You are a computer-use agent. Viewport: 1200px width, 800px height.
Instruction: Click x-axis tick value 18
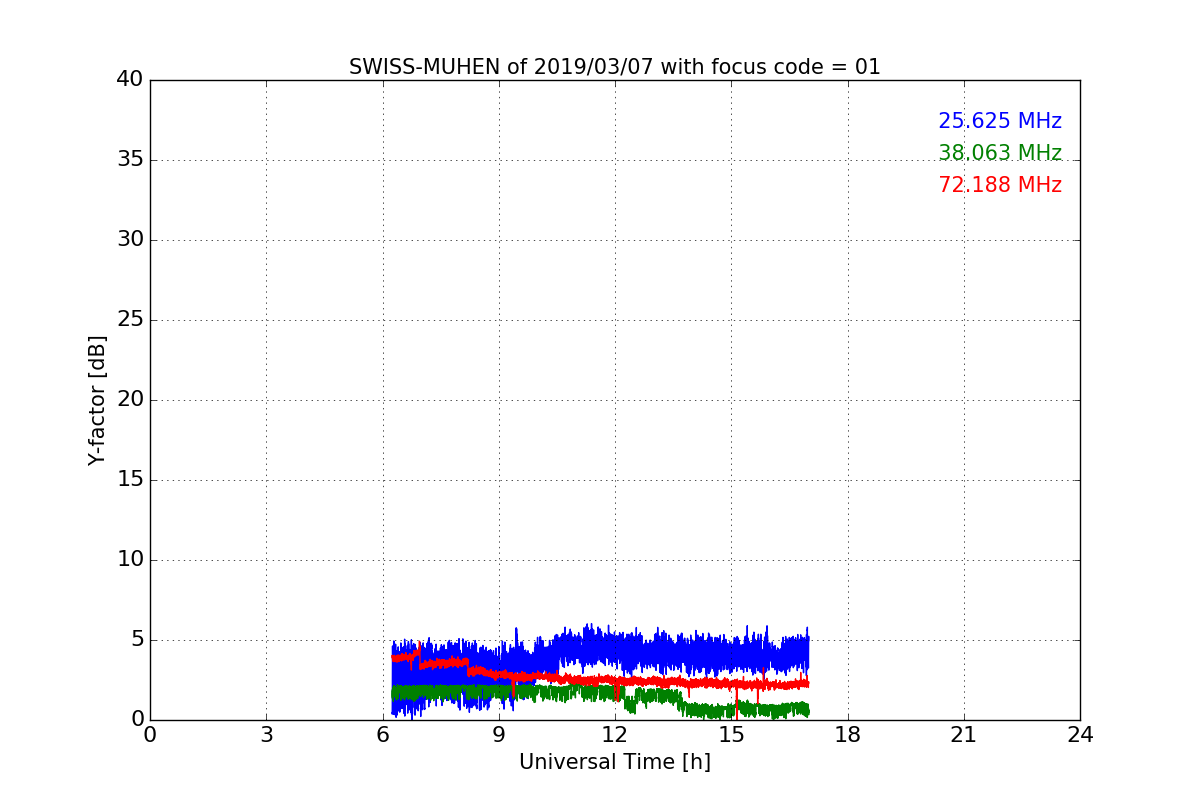[x=848, y=735]
